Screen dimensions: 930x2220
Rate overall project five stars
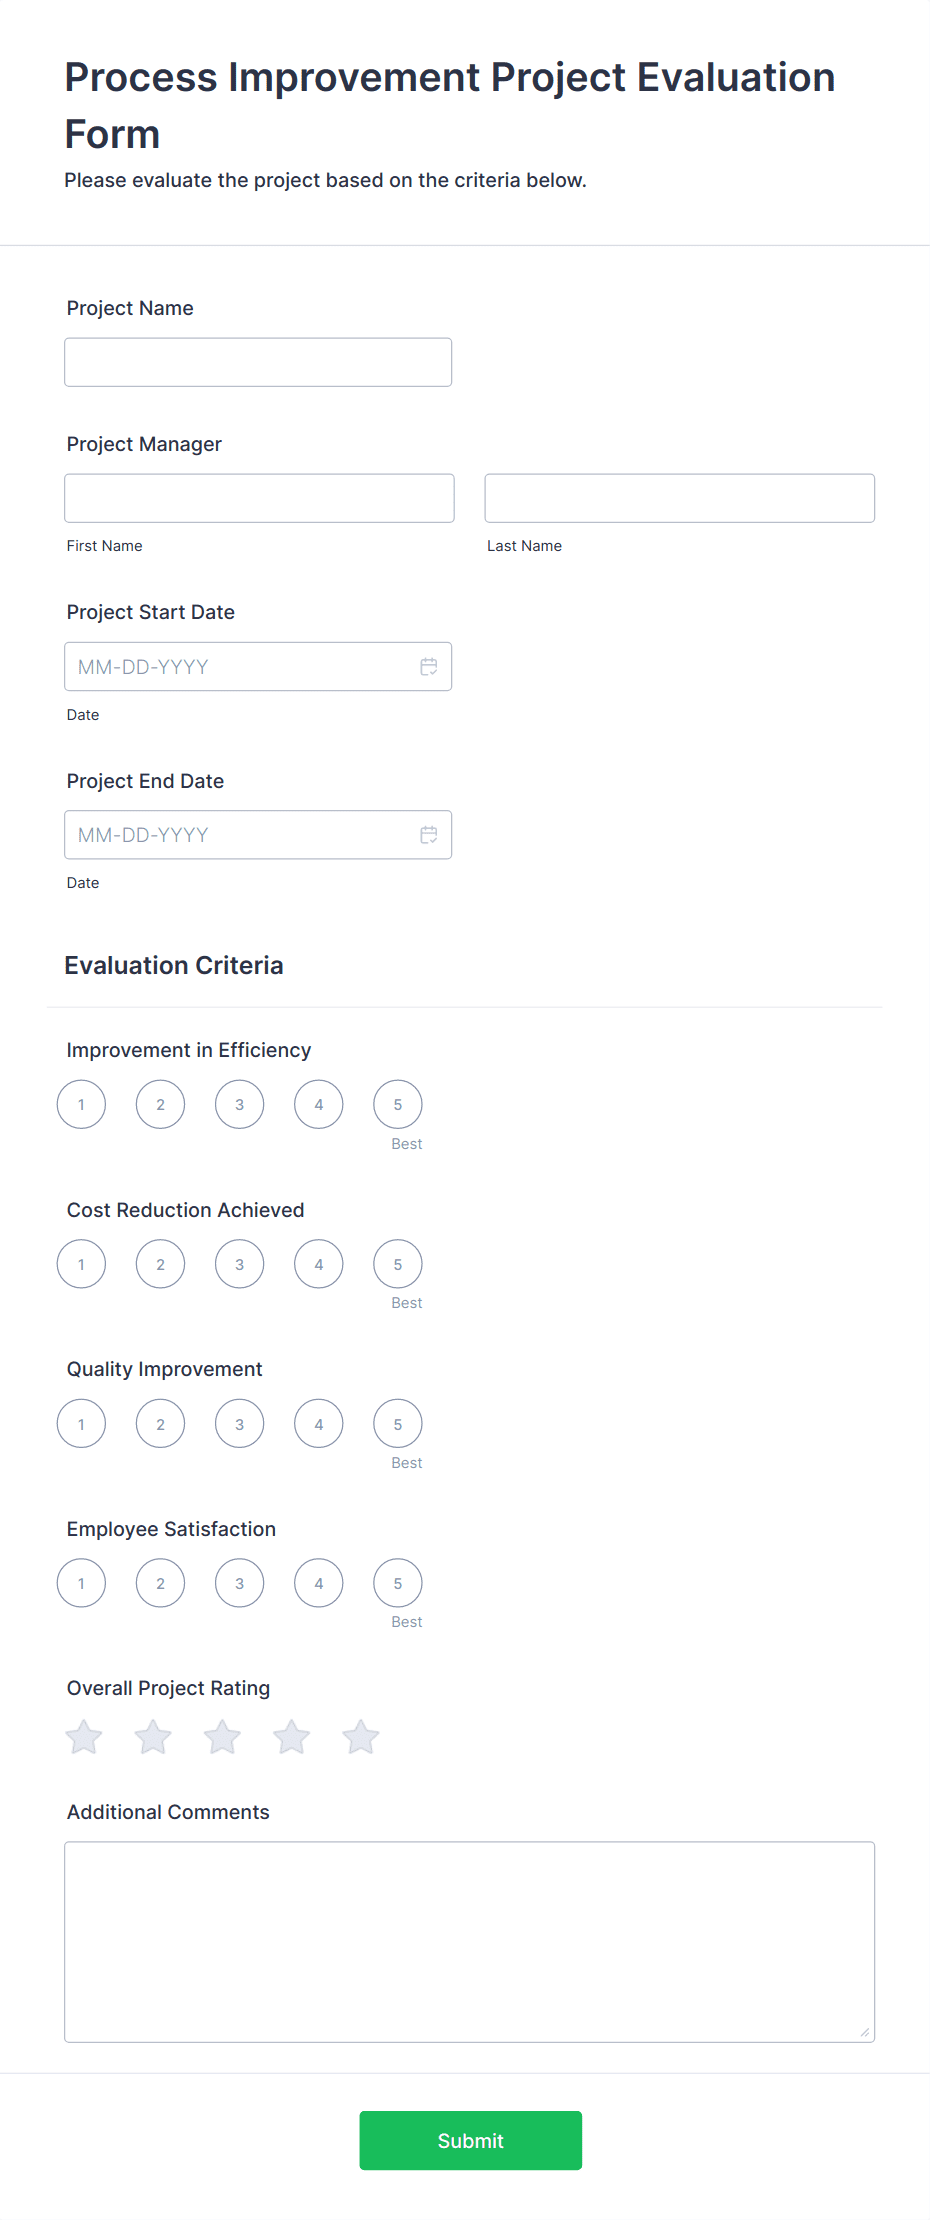point(360,1737)
